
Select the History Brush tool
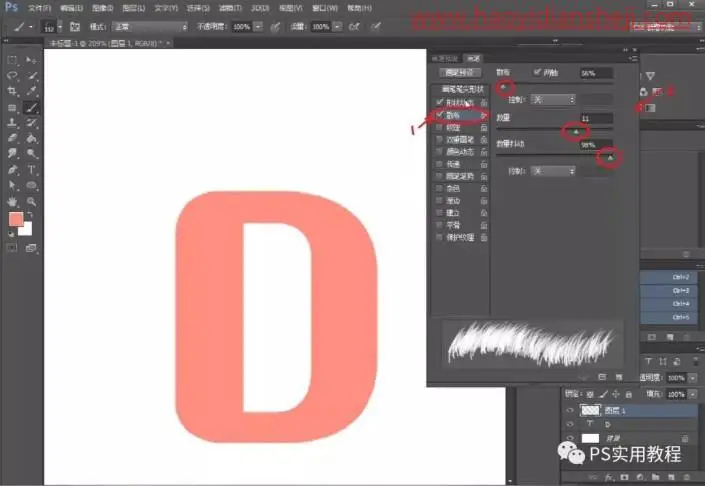click(x=31, y=123)
